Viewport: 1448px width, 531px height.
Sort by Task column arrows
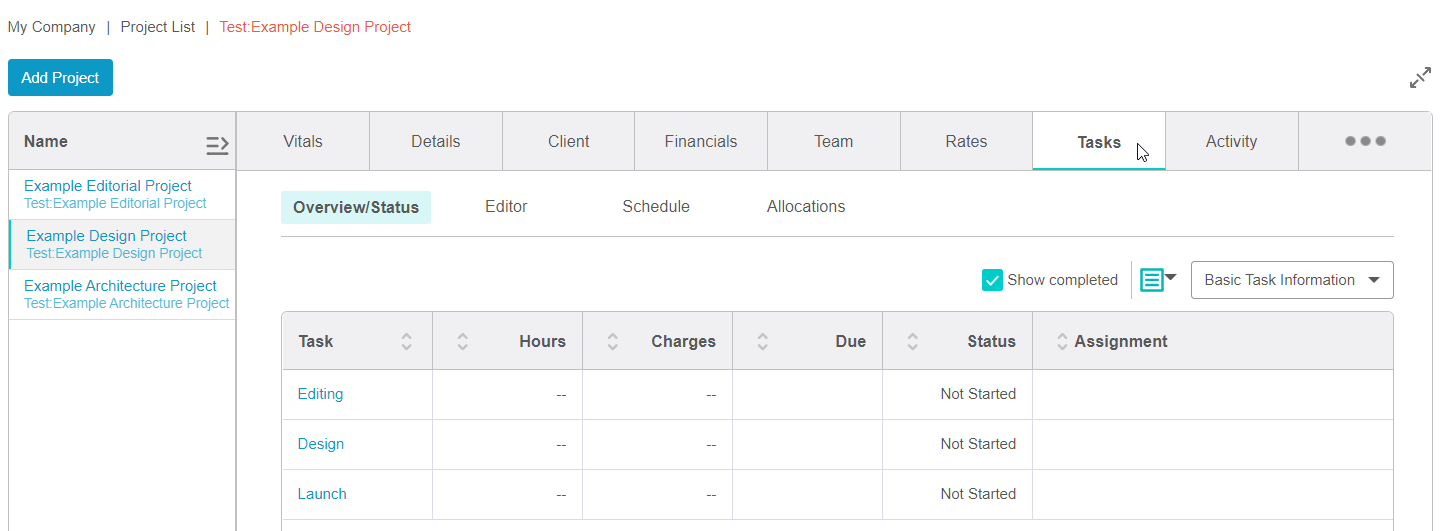pos(406,342)
